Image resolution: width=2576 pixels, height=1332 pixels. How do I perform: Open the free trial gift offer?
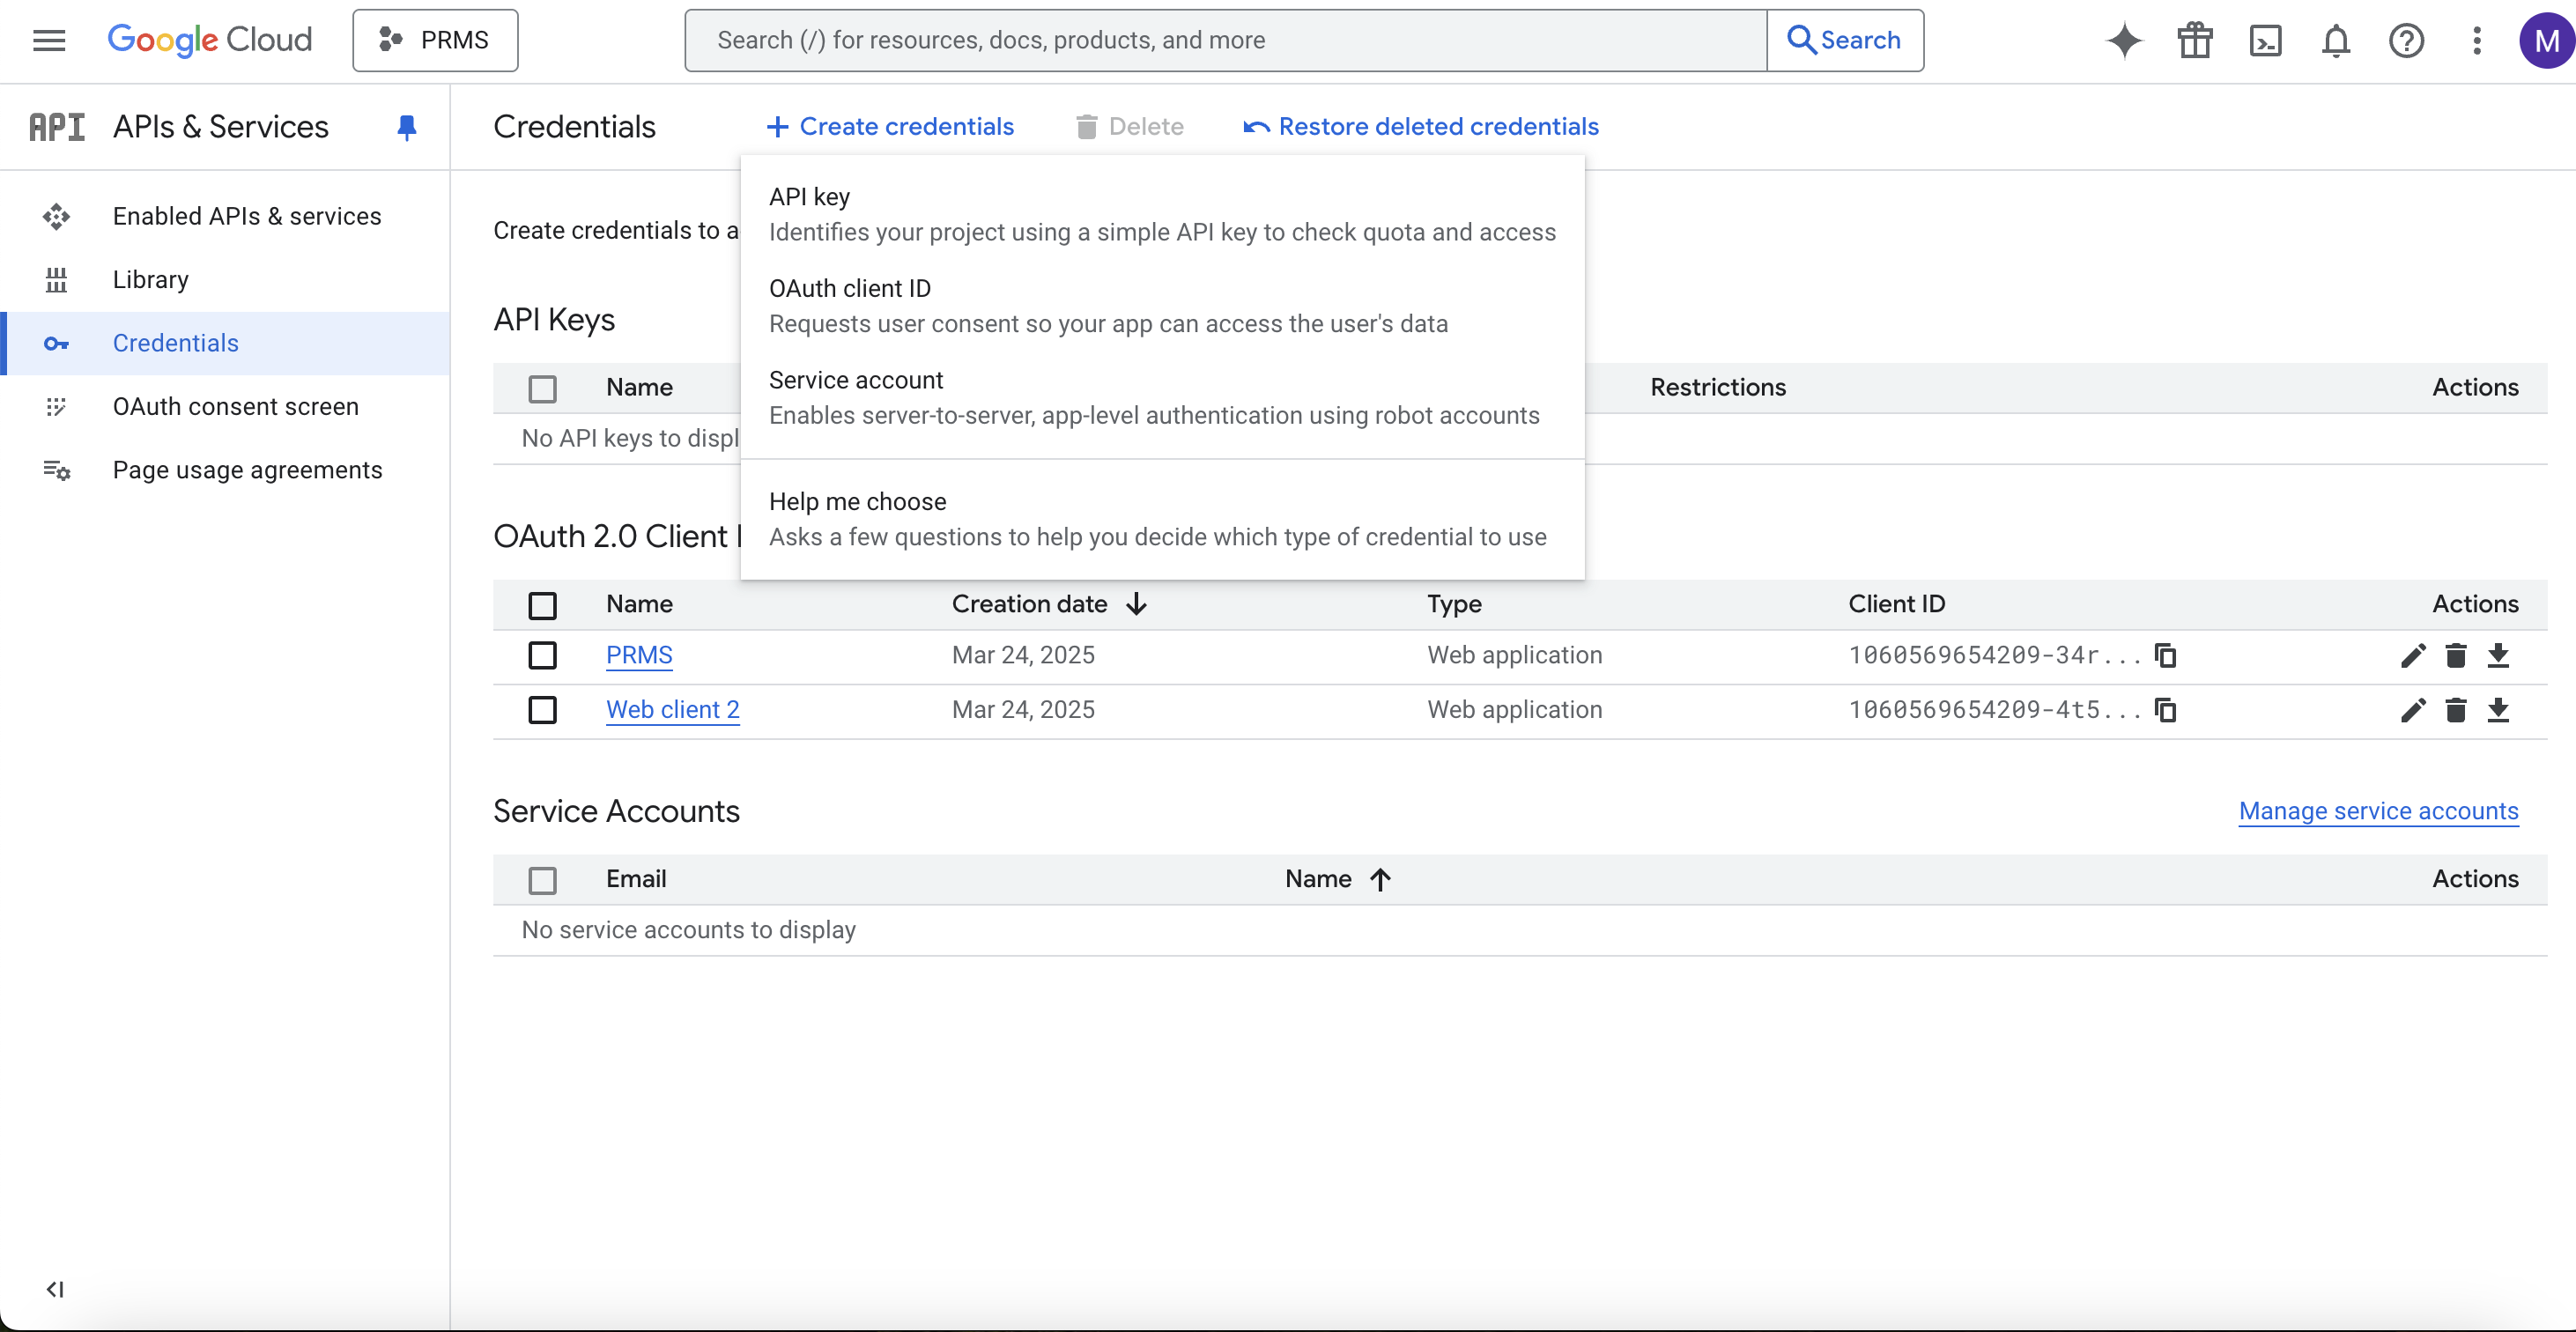(2195, 40)
